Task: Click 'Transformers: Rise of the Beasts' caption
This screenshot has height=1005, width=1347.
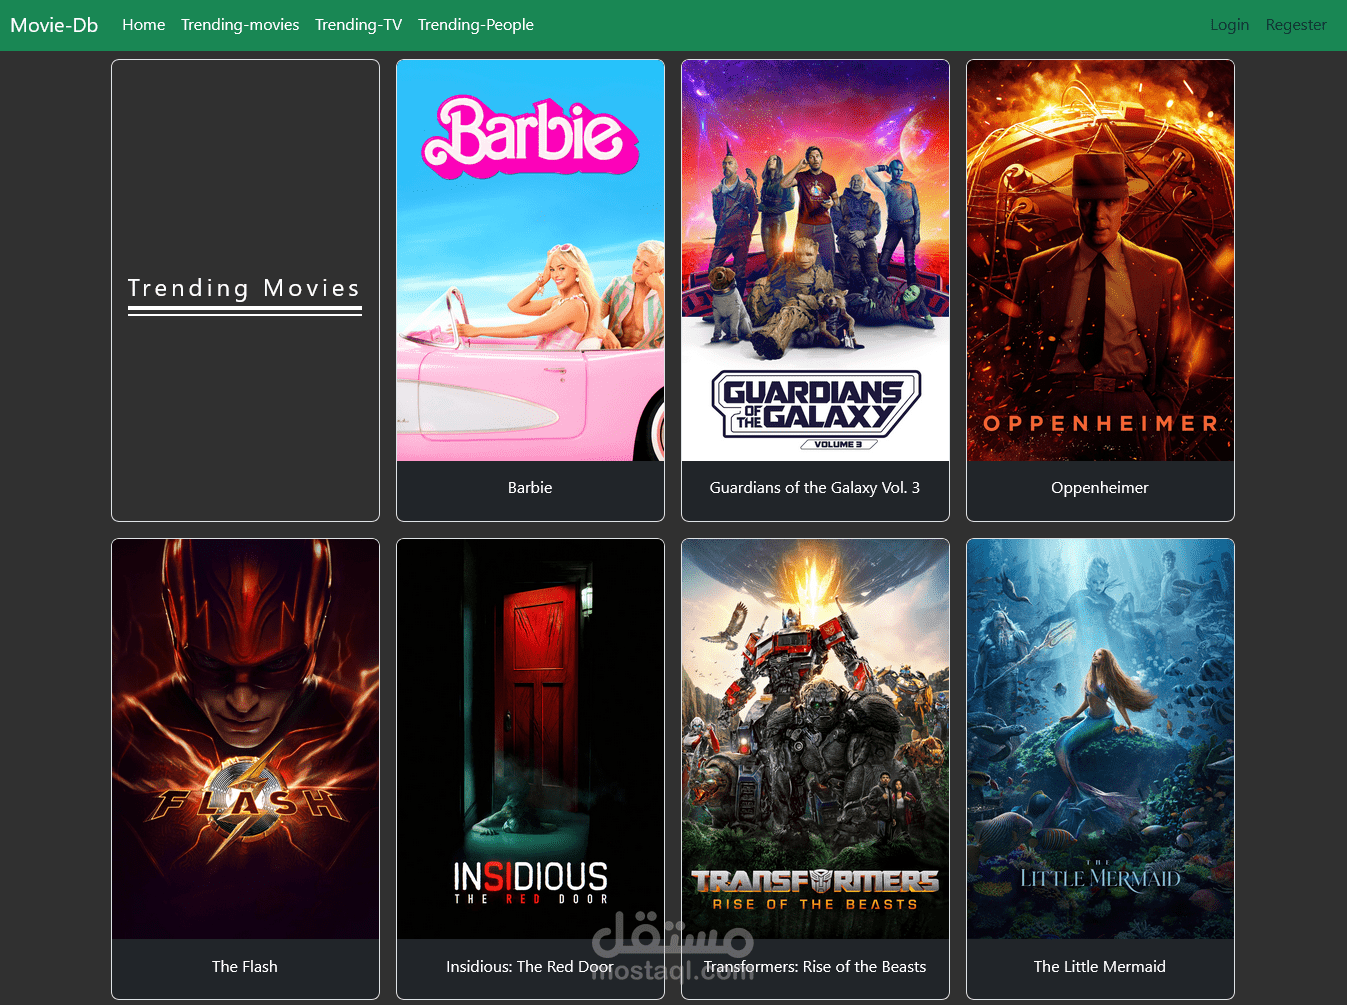Action: [x=815, y=967]
